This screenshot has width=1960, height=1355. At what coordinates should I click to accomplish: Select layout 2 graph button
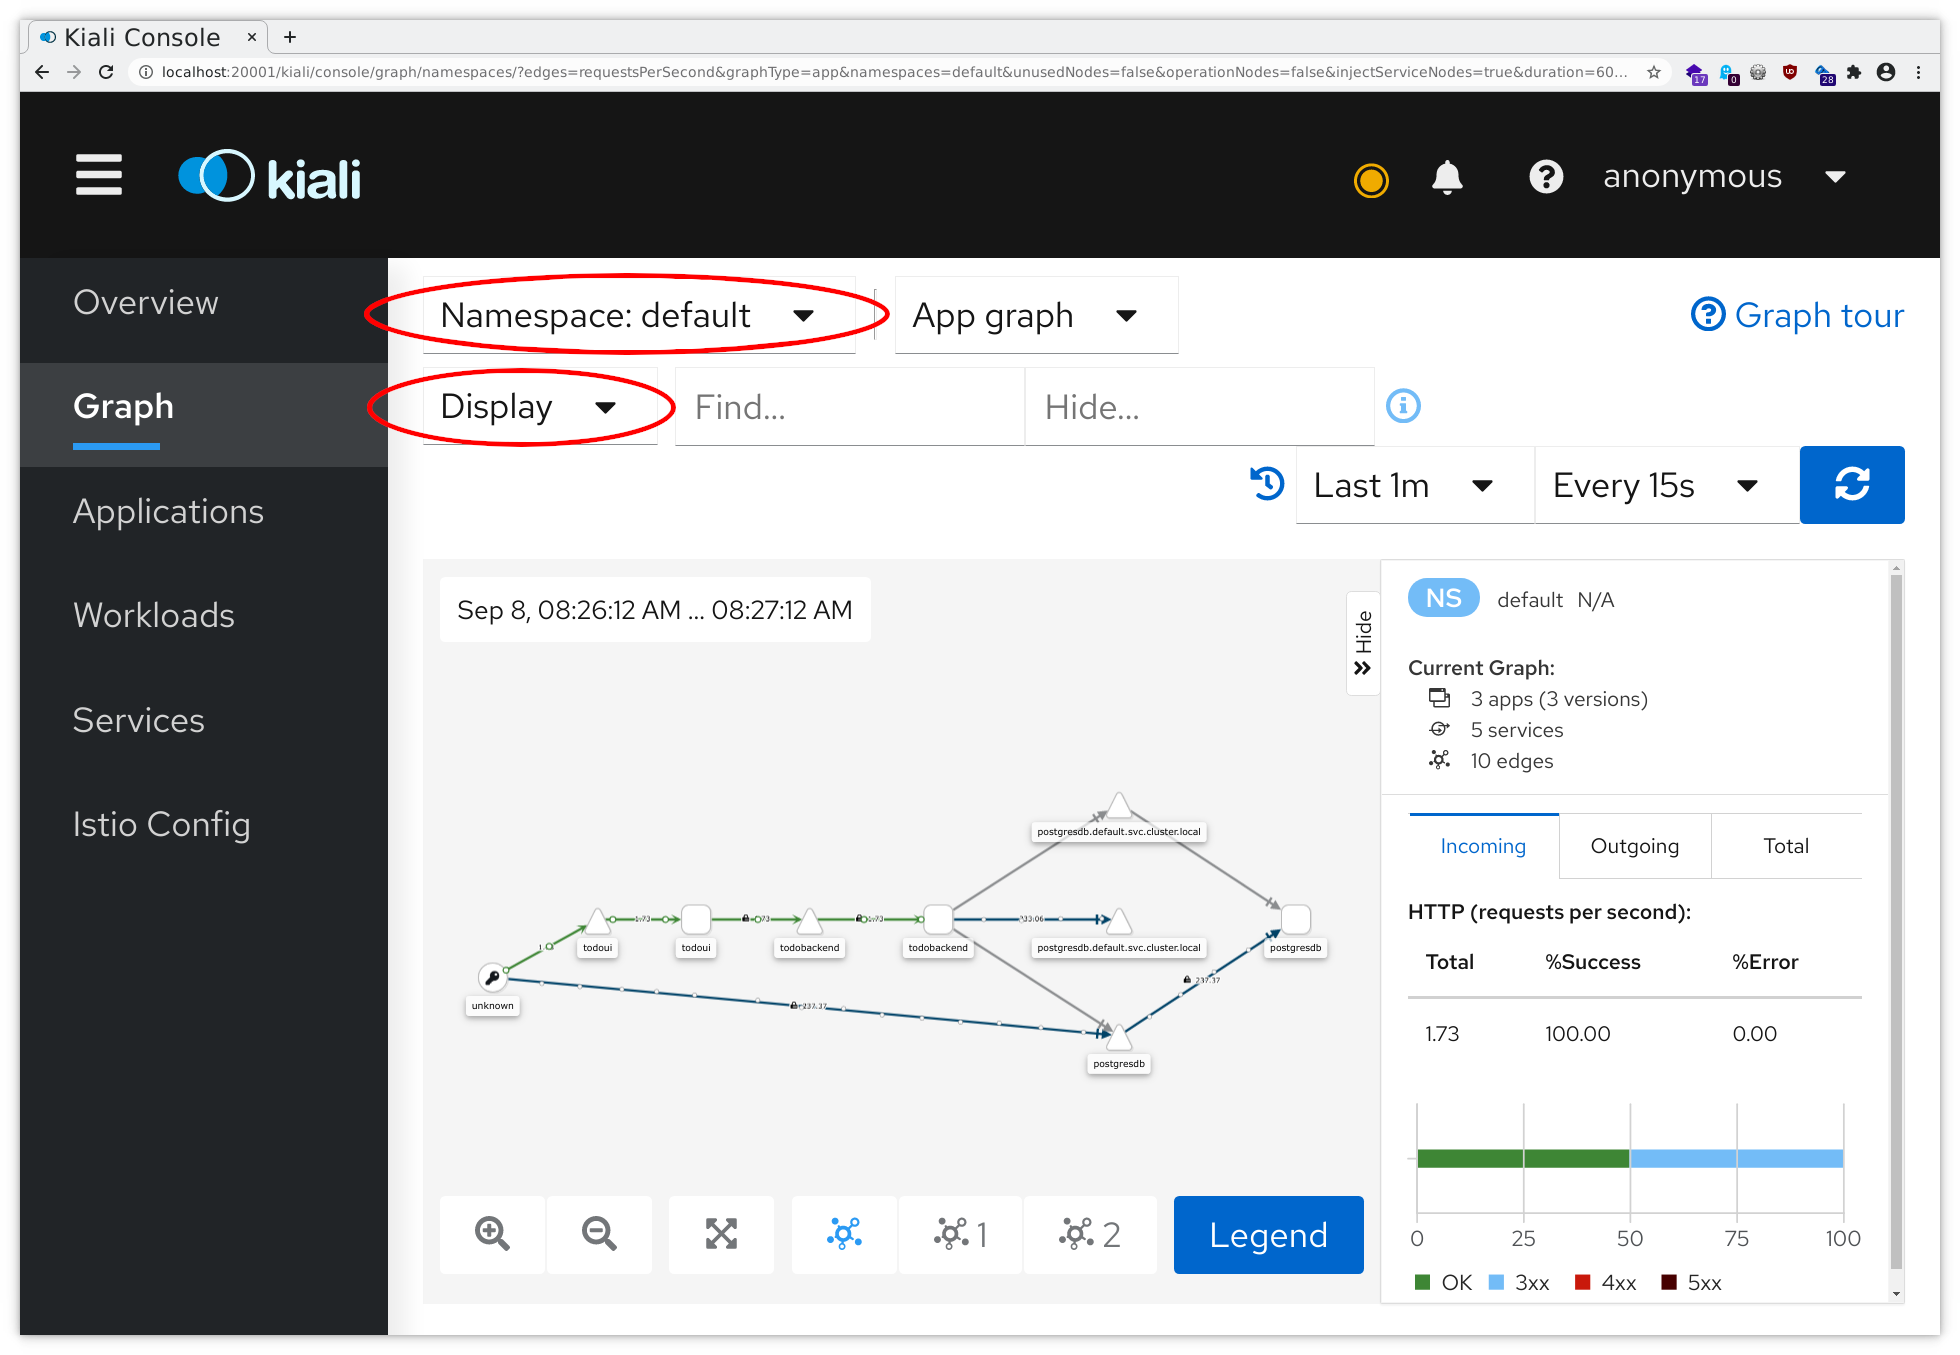pyautogui.click(x=1089, y=1234)
